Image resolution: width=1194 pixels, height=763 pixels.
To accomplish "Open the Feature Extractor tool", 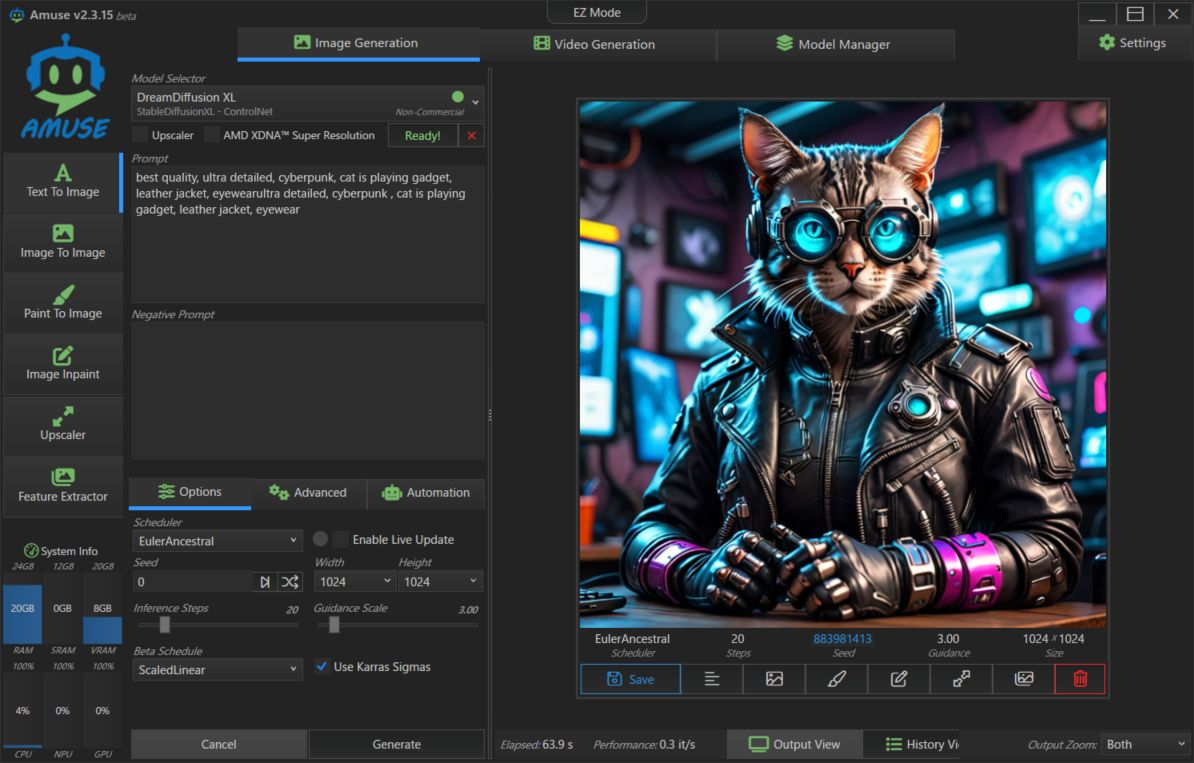I will [x=63, y=486].
